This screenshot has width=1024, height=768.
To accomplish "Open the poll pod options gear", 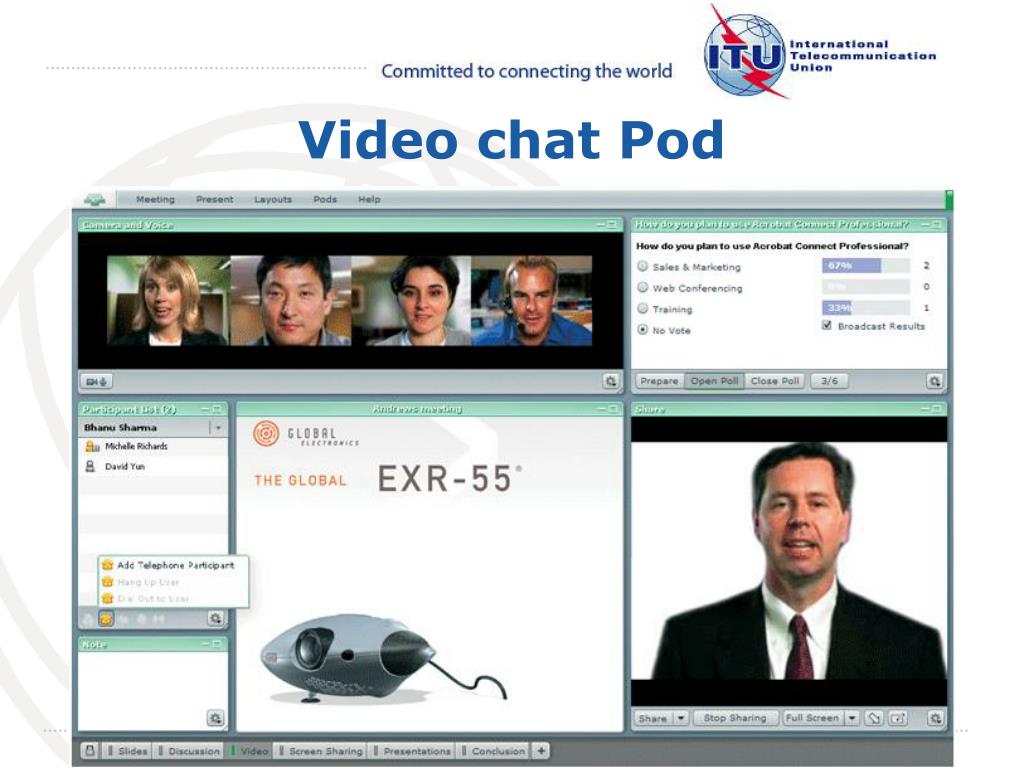I will [x=935, y=381].
